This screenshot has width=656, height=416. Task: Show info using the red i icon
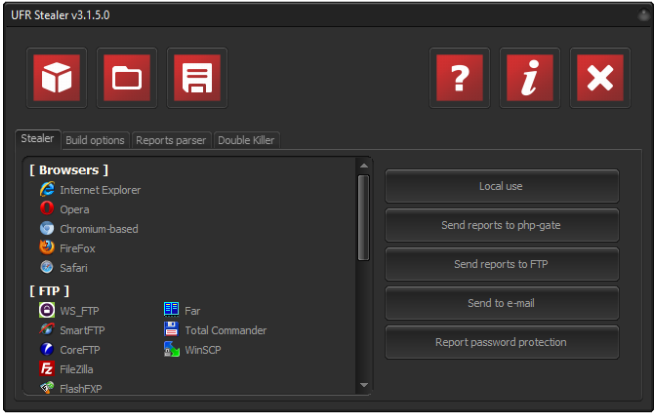tap(530, 78)
